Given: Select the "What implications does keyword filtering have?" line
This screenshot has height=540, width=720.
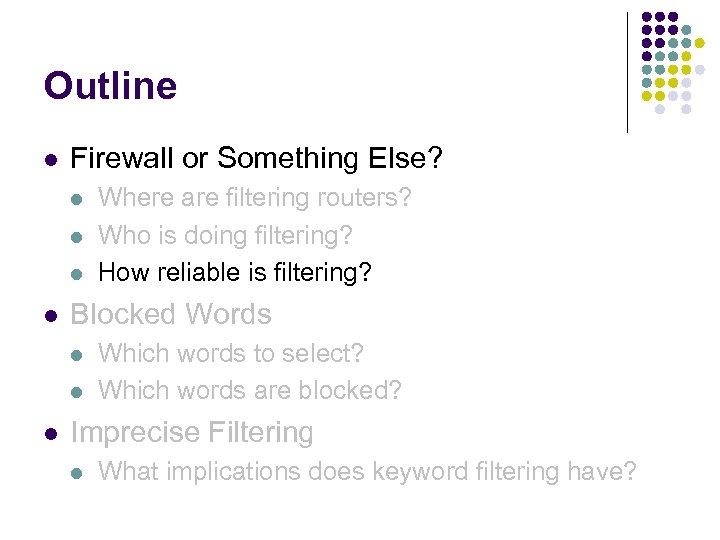Looking at the screenshot, I should pyautogui.click(x=367, y=471).
